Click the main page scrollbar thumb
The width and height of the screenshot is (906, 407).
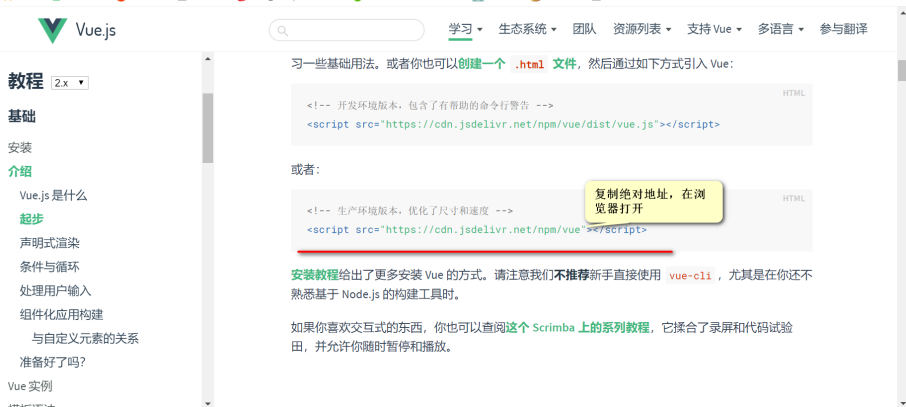(901, 70)
